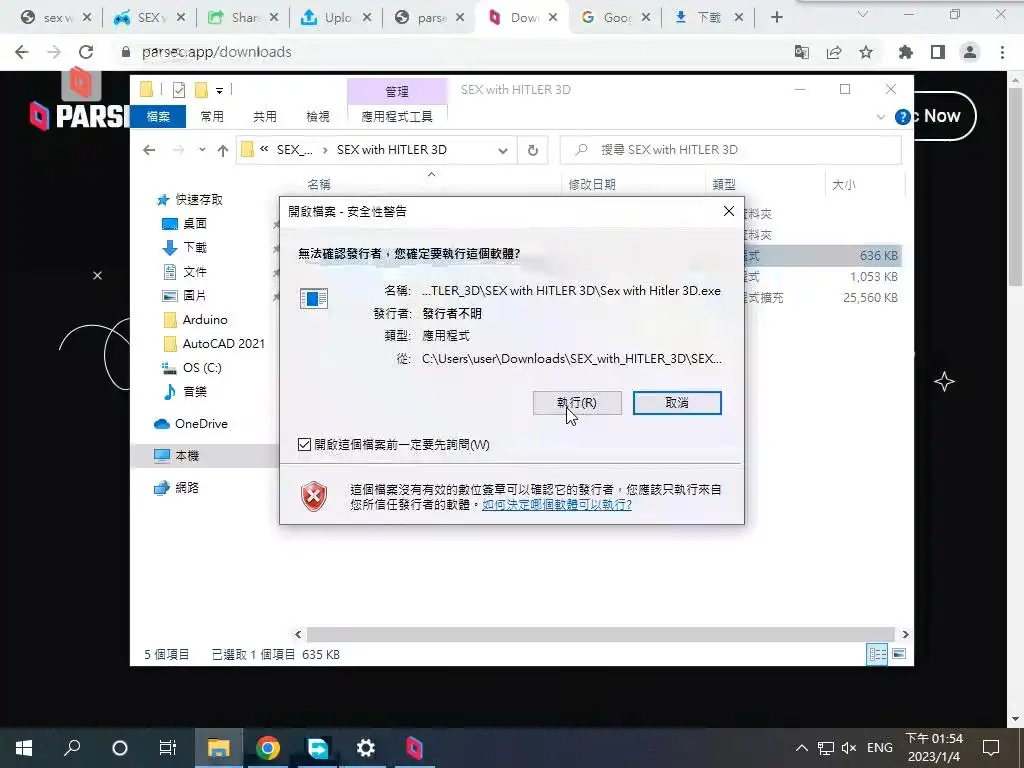This screenshot has height=768, width=1024.
Task: Go up one folder level
Action: 223,150
